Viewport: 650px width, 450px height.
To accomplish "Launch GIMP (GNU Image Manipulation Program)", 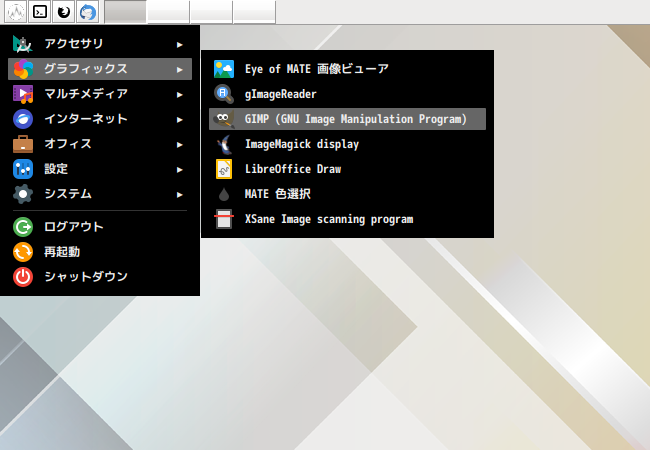I will coord(347,119).
